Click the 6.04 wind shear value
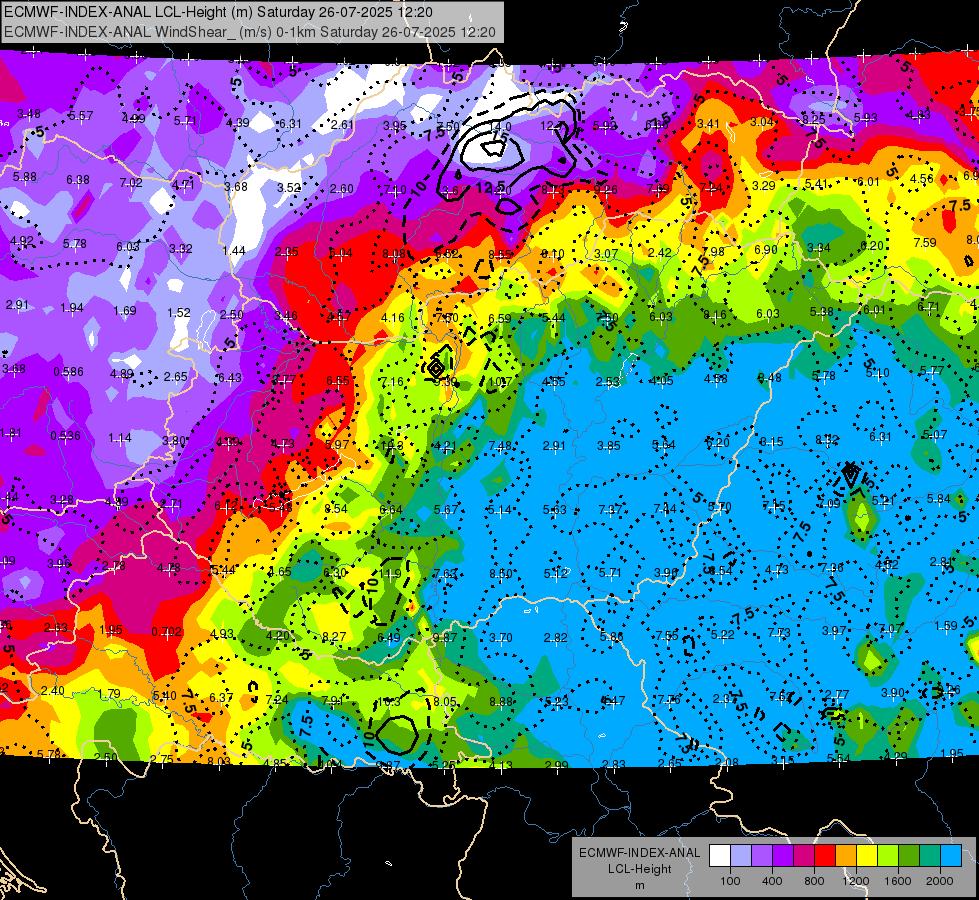979x900 pixels. 341,252
